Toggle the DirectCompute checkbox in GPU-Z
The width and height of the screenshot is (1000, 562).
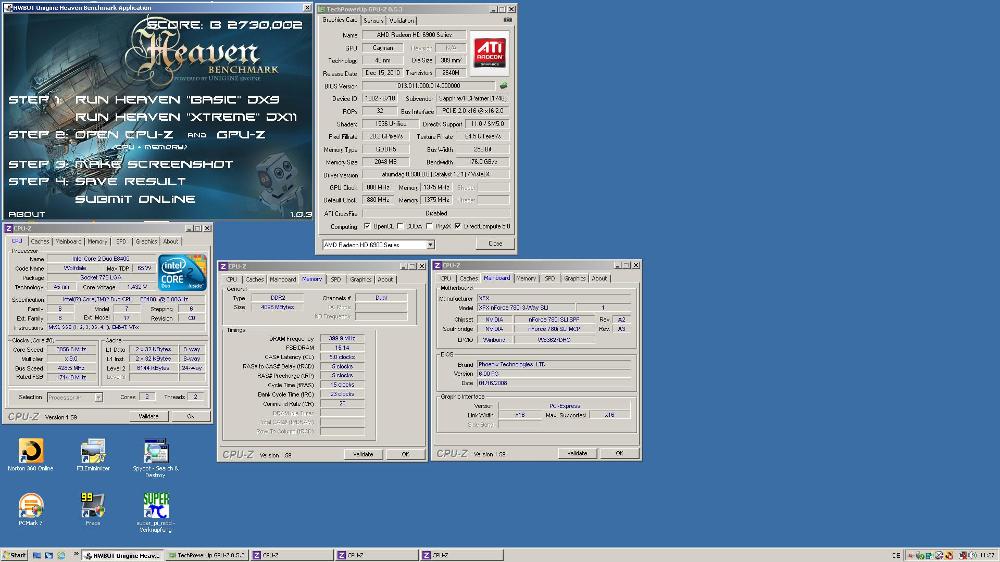(457, 226)
